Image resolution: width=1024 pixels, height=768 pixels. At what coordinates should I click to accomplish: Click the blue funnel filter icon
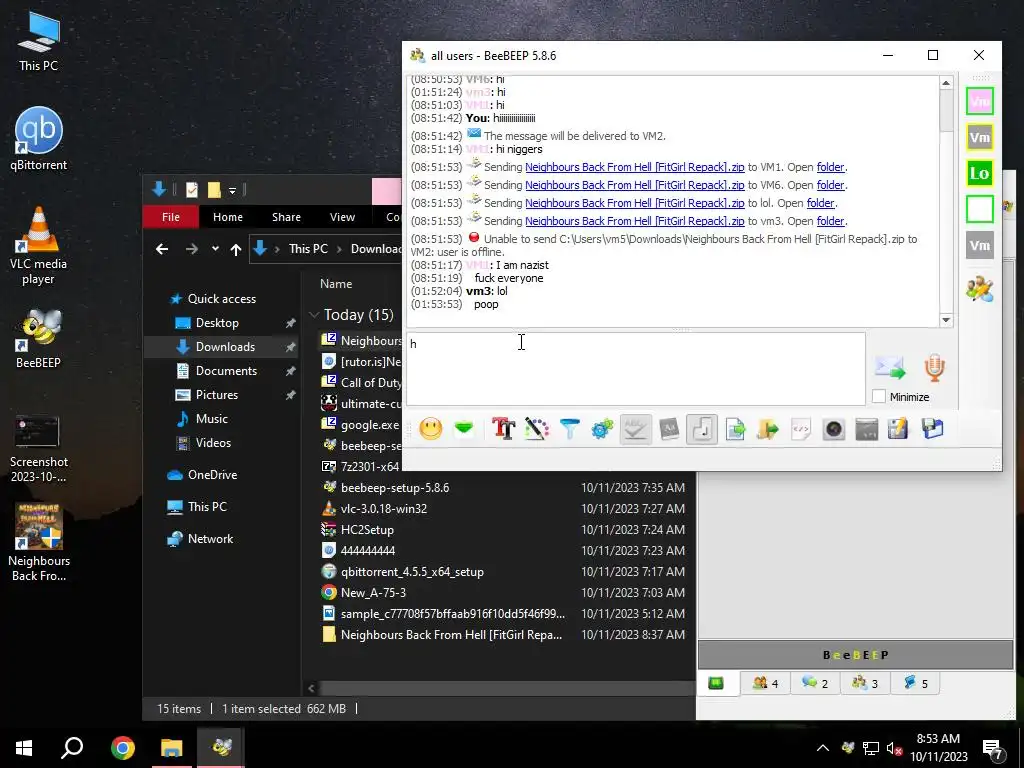click(x=569, y=429)
